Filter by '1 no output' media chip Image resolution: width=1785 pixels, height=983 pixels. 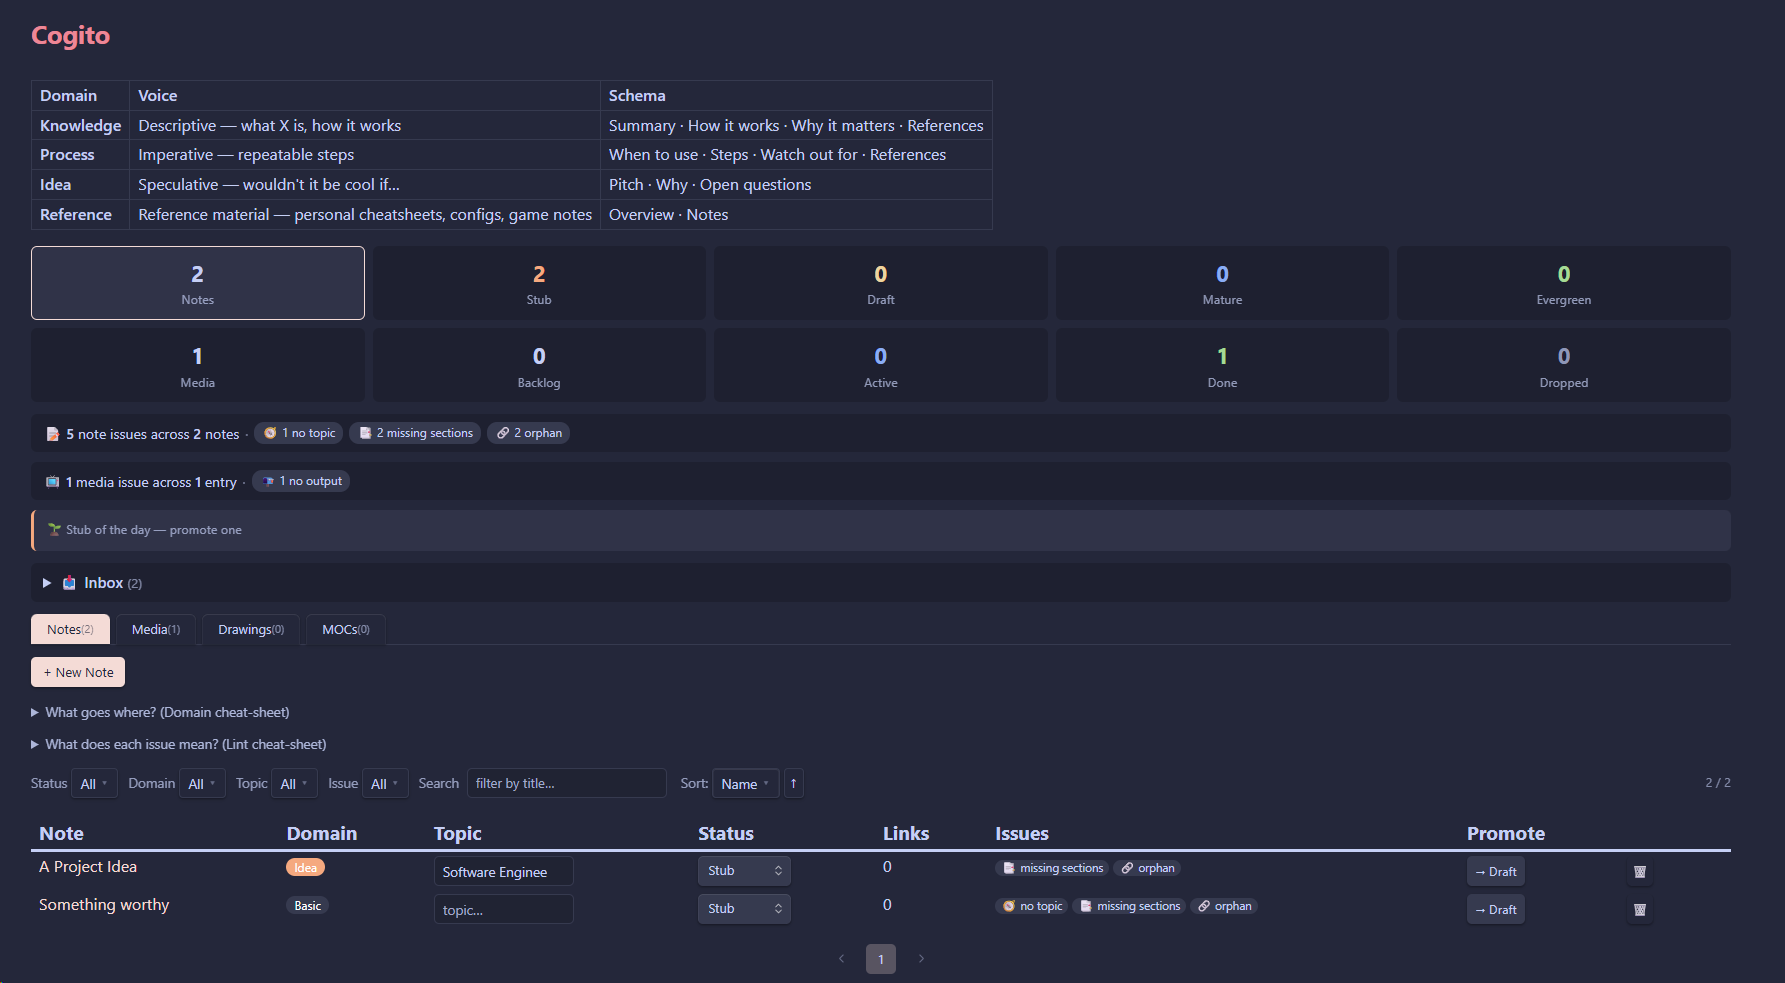point(301,481)
